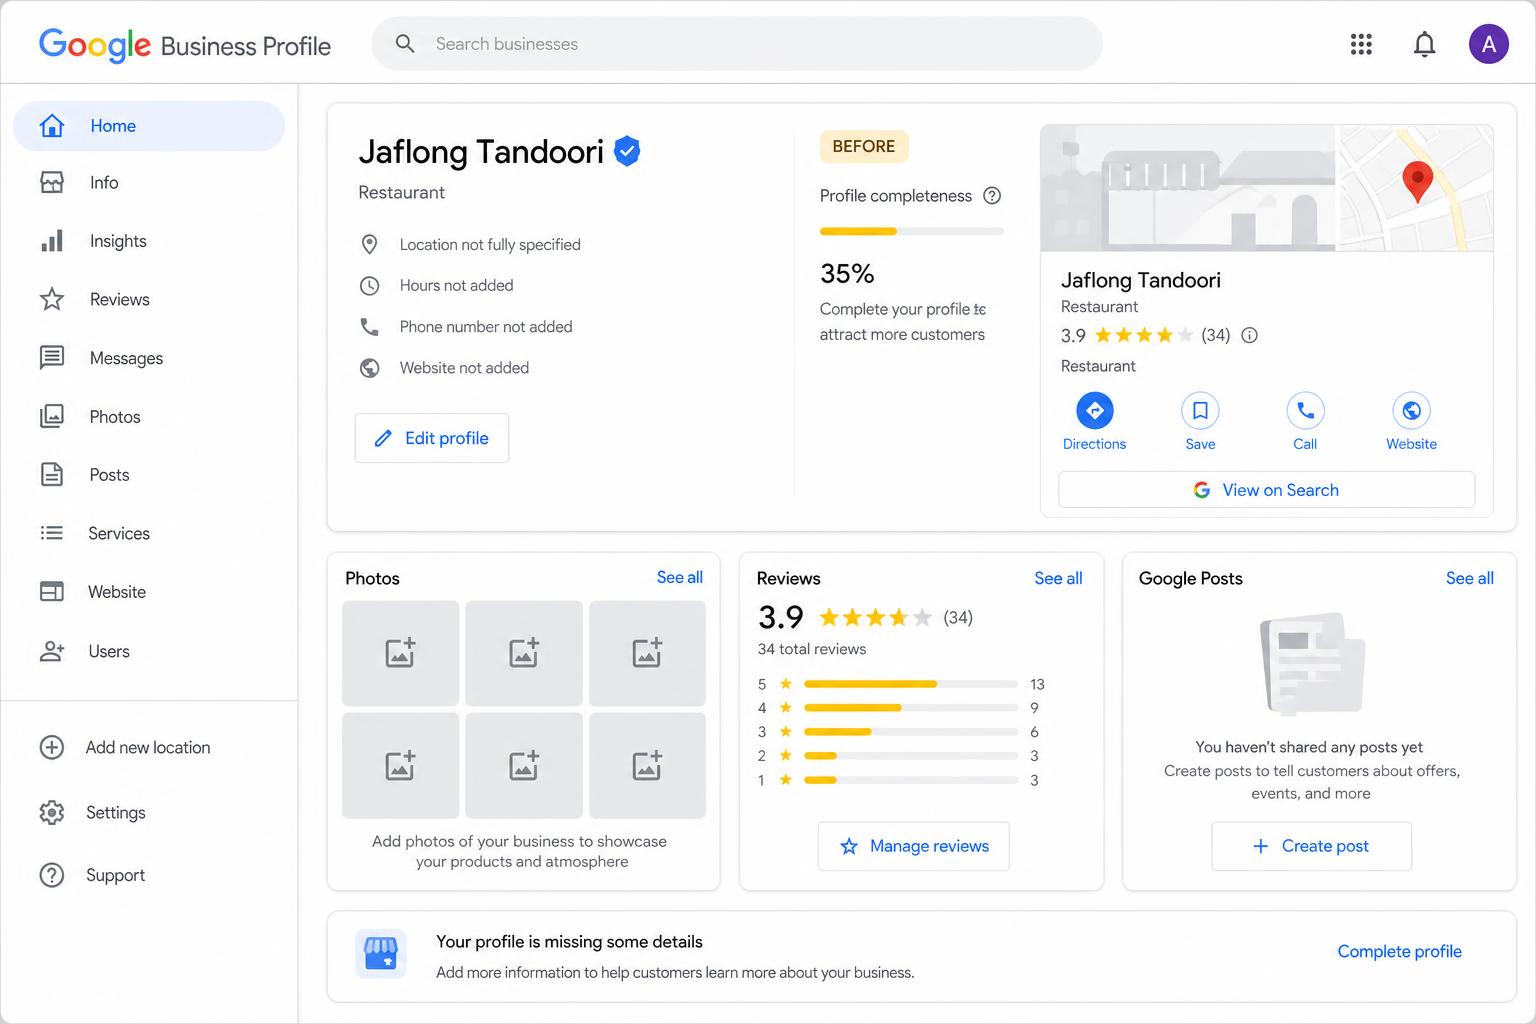This screenshot has width=1536, height=1024.
Task: Click the Reviews star icon in sidebar
Action: tap(52, 299)
